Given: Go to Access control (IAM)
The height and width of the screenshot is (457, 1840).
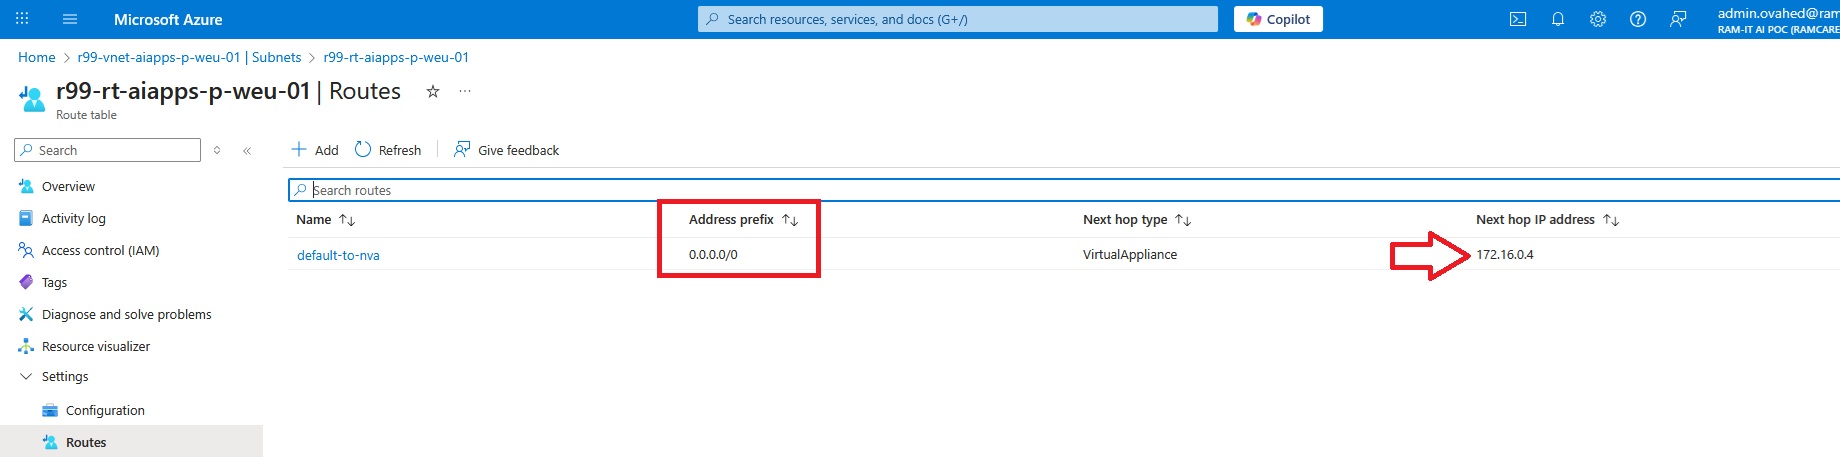Looking at the screenshot, I should tap(100, 250).
